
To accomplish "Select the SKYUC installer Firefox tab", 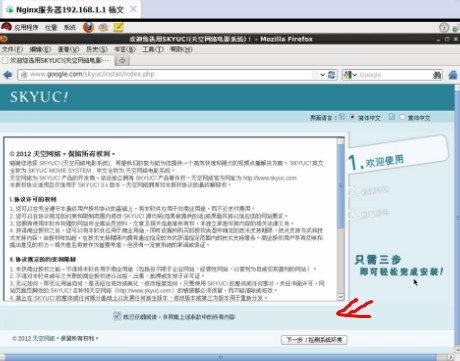I will tap(58, 60).
